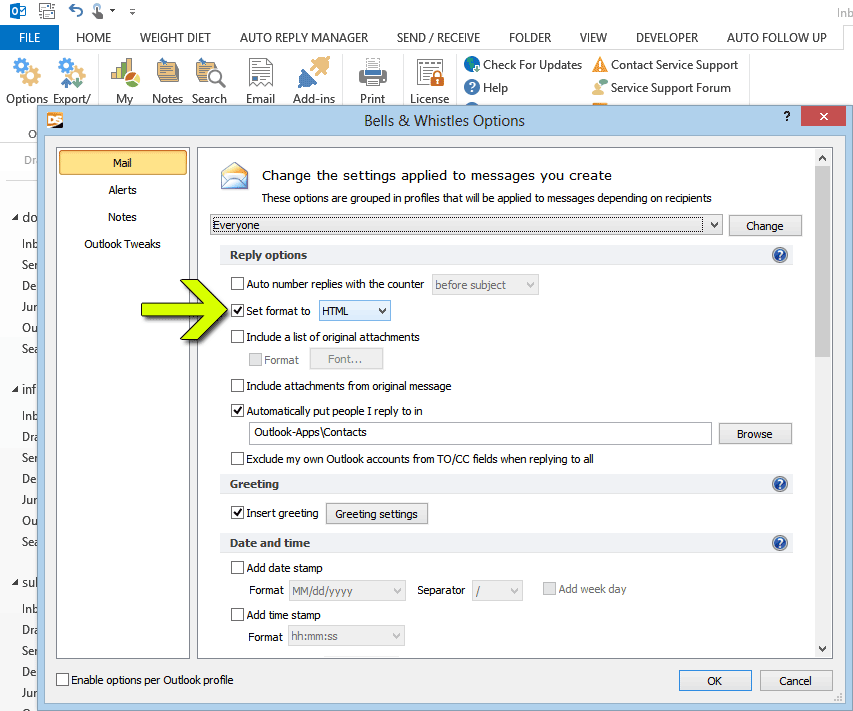Switch to the AUTO REPLY MANAGER tab
This screenshot has width=853, height=711.
click(304, 38)
